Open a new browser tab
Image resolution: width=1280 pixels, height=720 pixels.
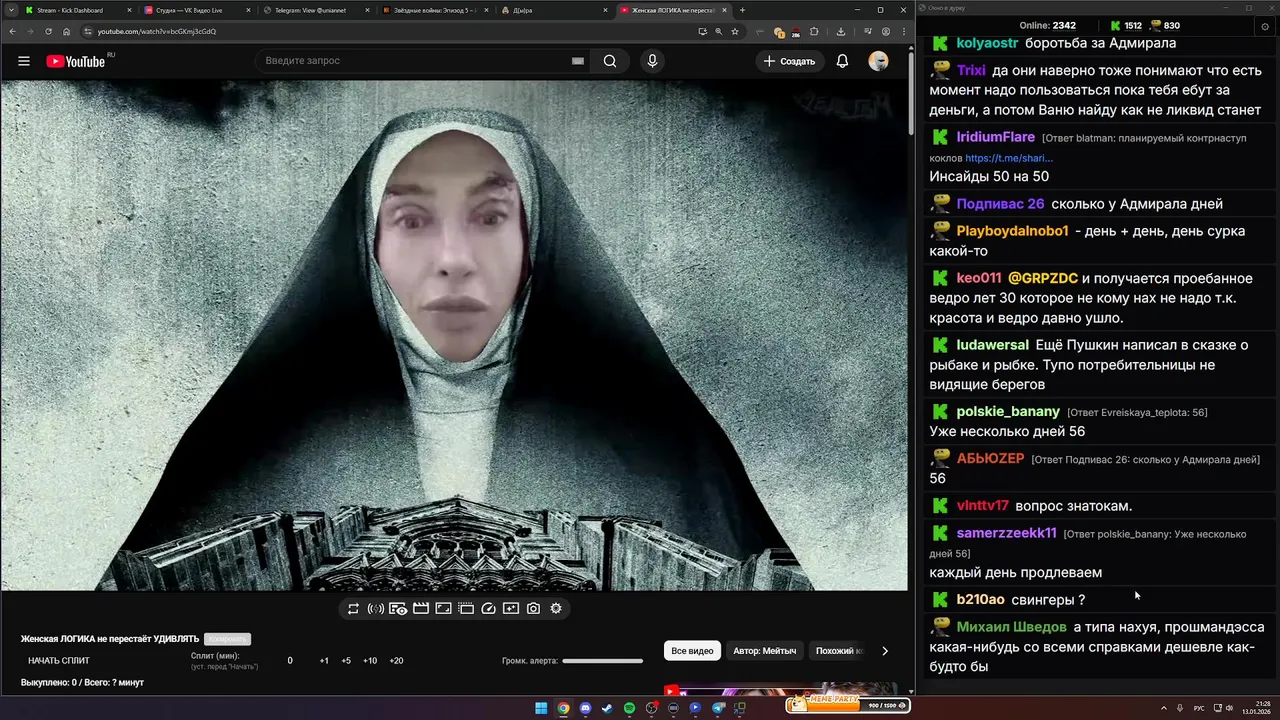[x=742, y=10]
